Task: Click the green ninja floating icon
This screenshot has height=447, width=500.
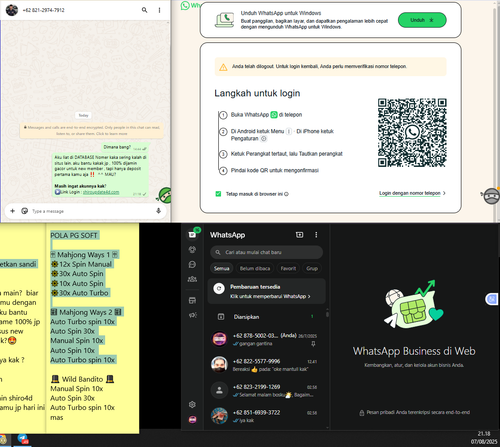Action: [164, 195]
